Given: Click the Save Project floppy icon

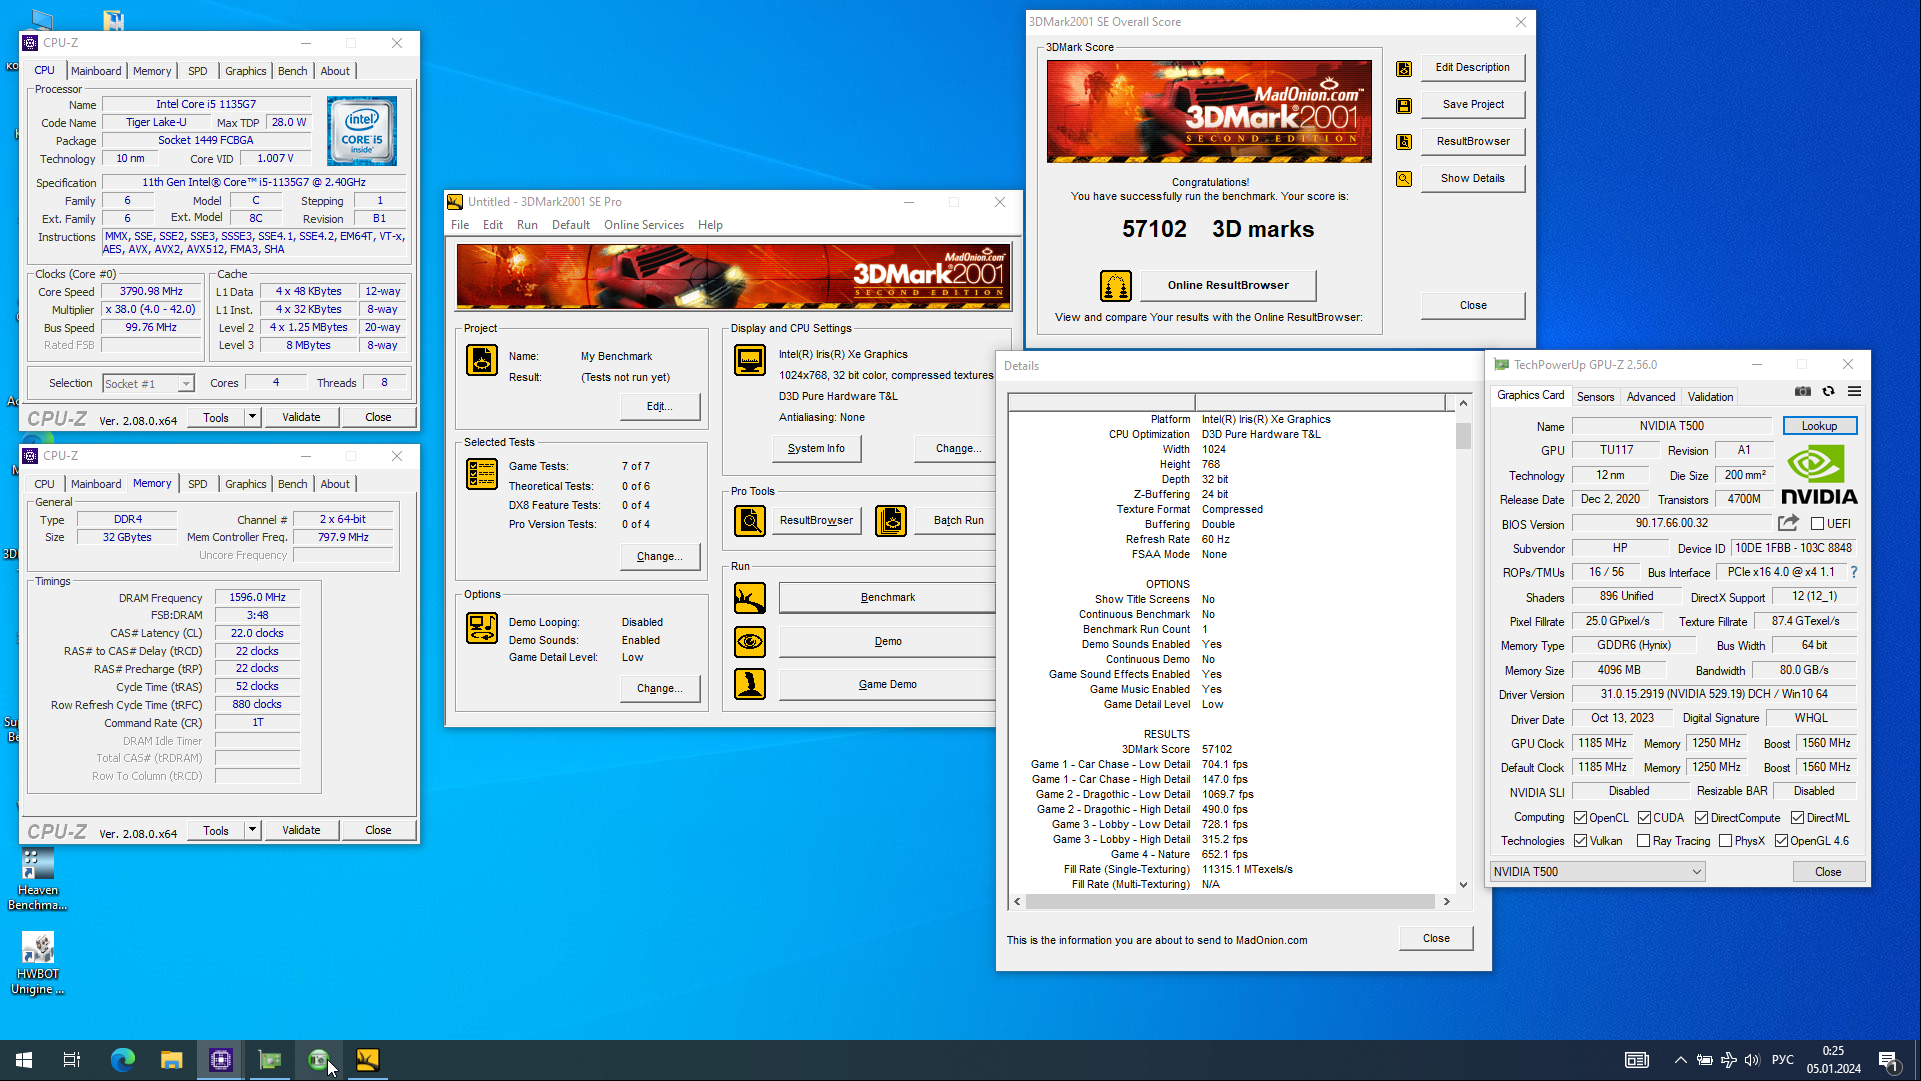Looking at the screenshot, I should 1404,106.
